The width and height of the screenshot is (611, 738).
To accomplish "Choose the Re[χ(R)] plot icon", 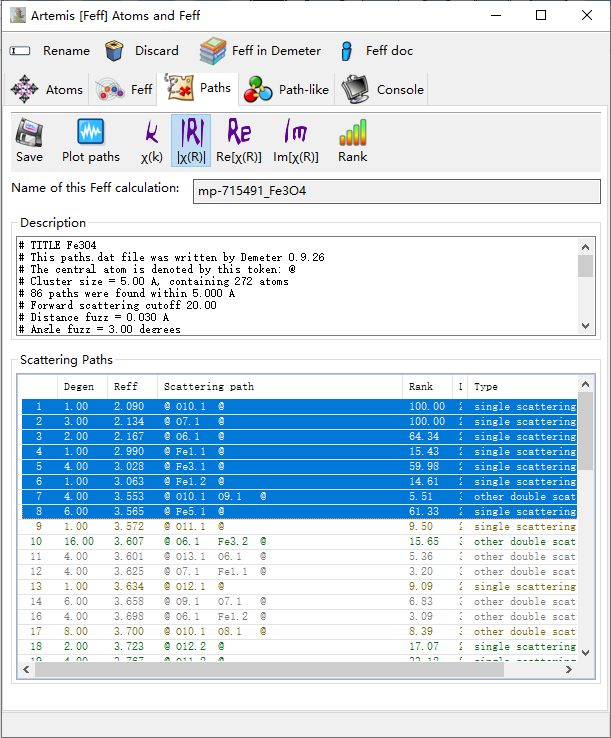I will tap(238, 140).
